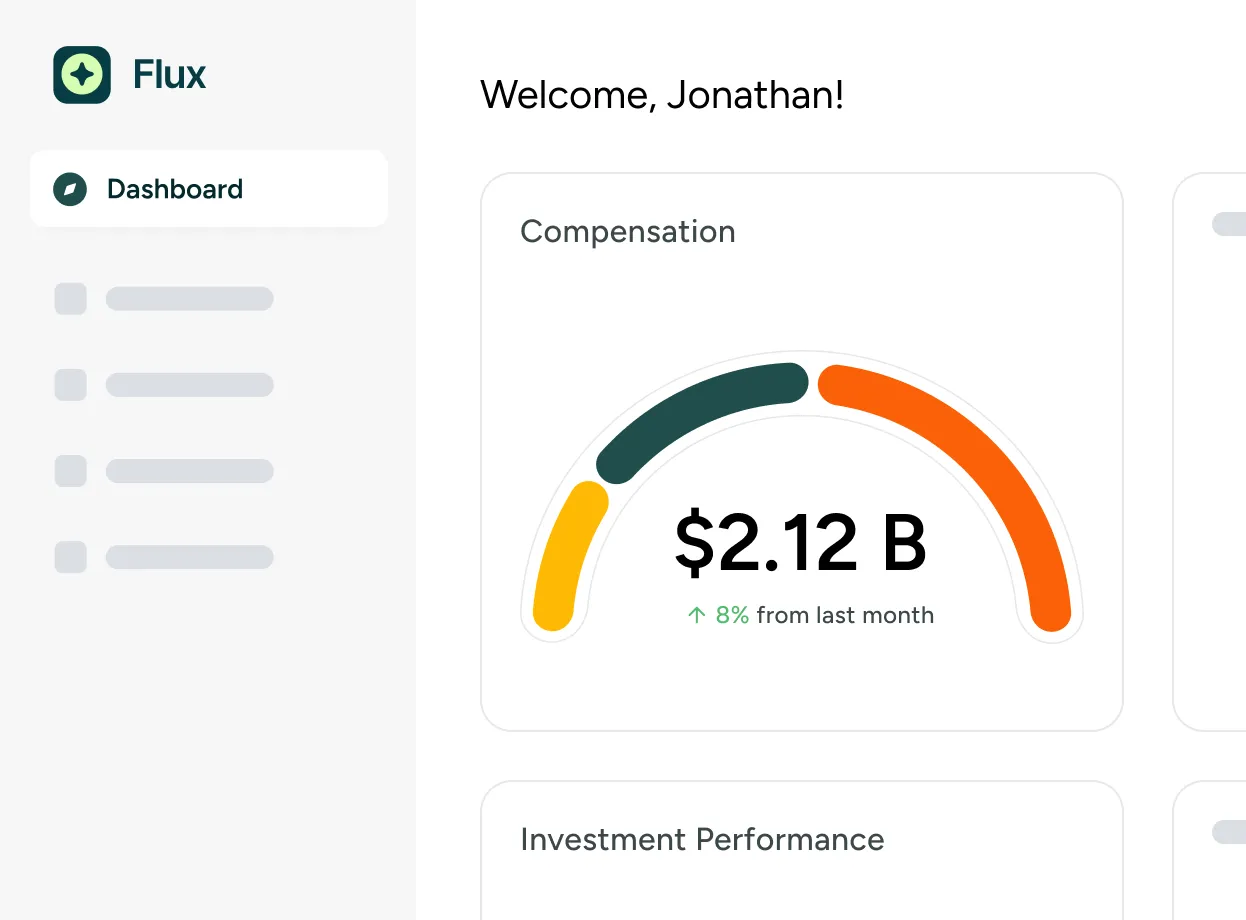1246x920 pixels.
Task: Select the second placeholder sidebar menu label
Action: pyautogui.click(x=189, y=385)
